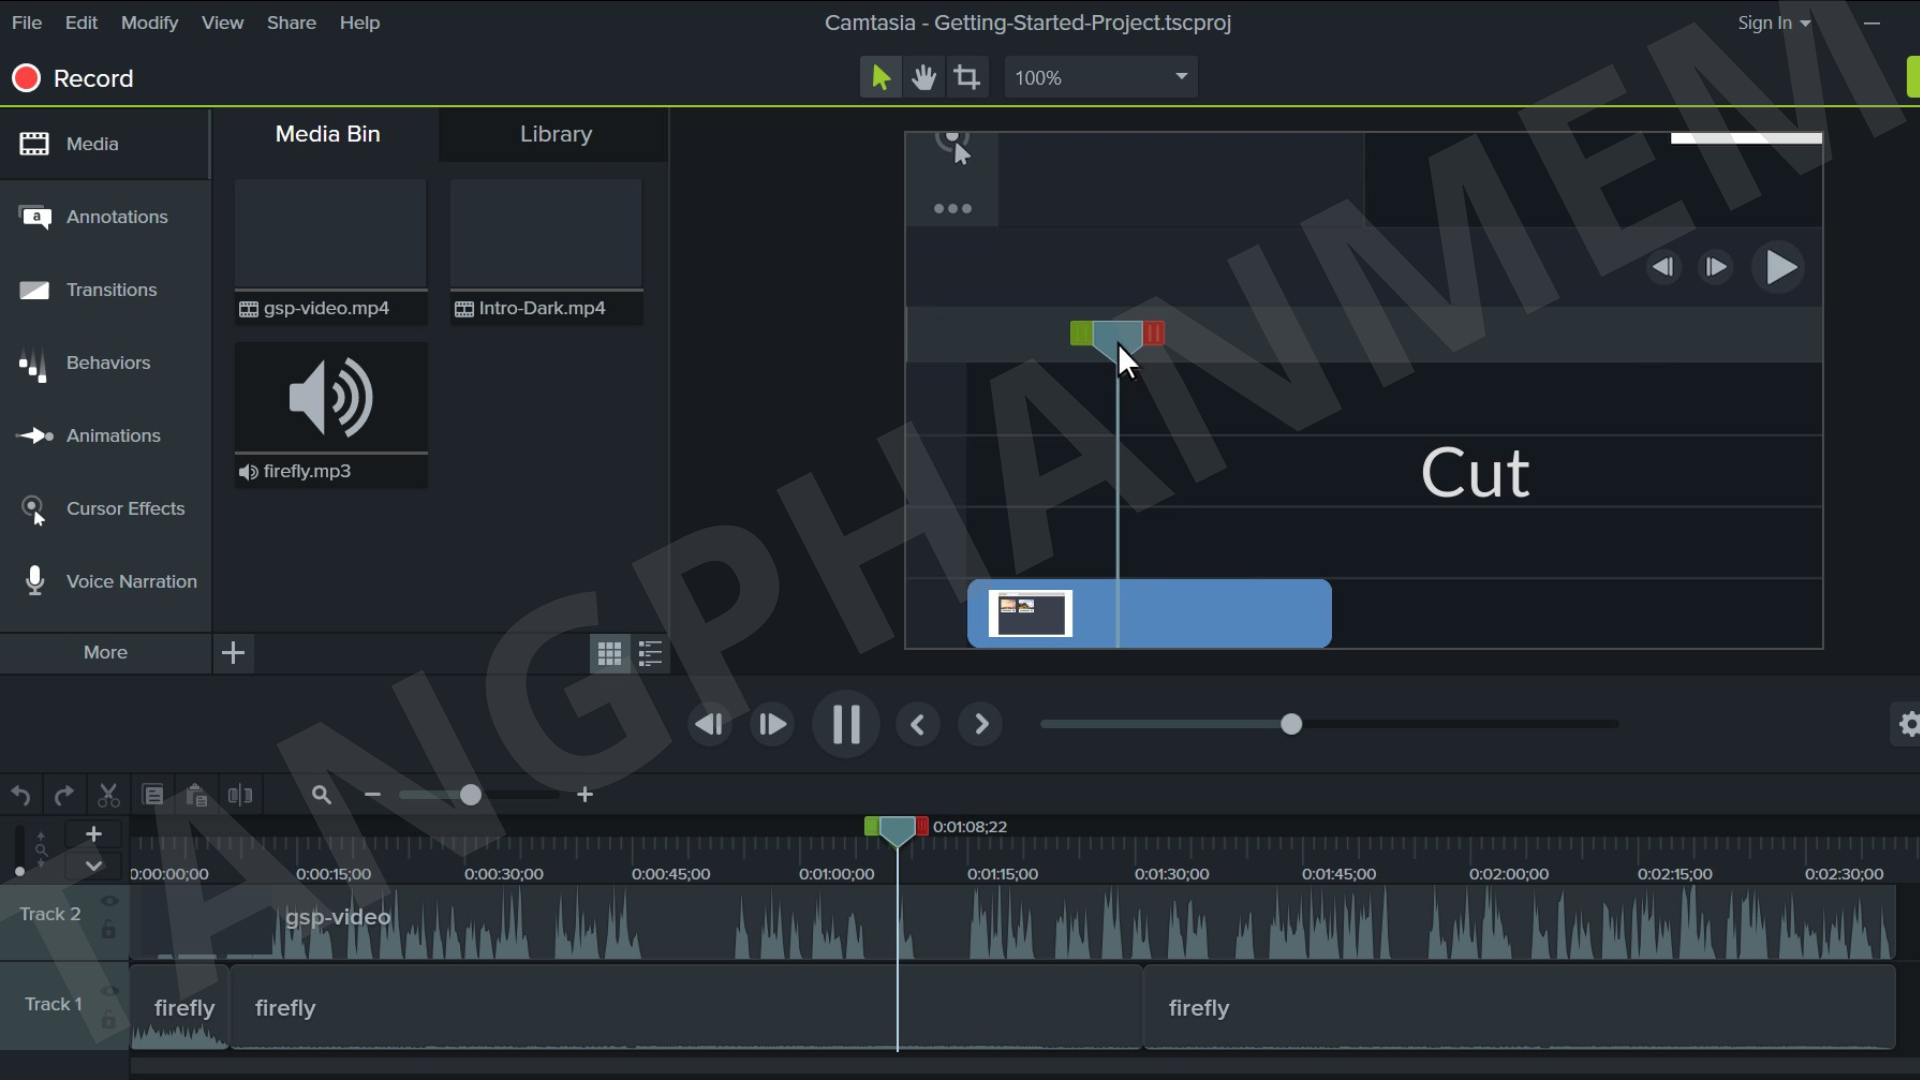Expand the Sign In dropdown
Viewport: 1920px width, 1080px height.
(x=1774, y=22)
